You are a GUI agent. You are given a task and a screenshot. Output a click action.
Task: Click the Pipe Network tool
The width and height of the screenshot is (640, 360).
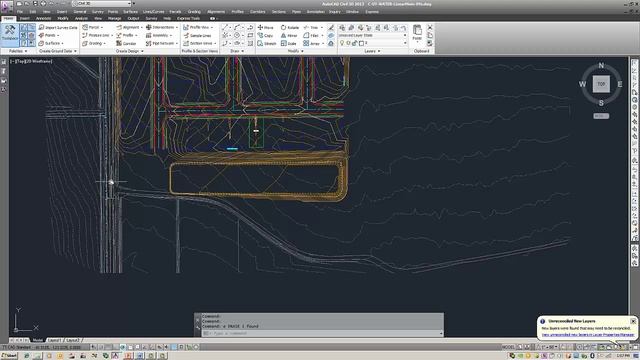[x=162, y=43]
